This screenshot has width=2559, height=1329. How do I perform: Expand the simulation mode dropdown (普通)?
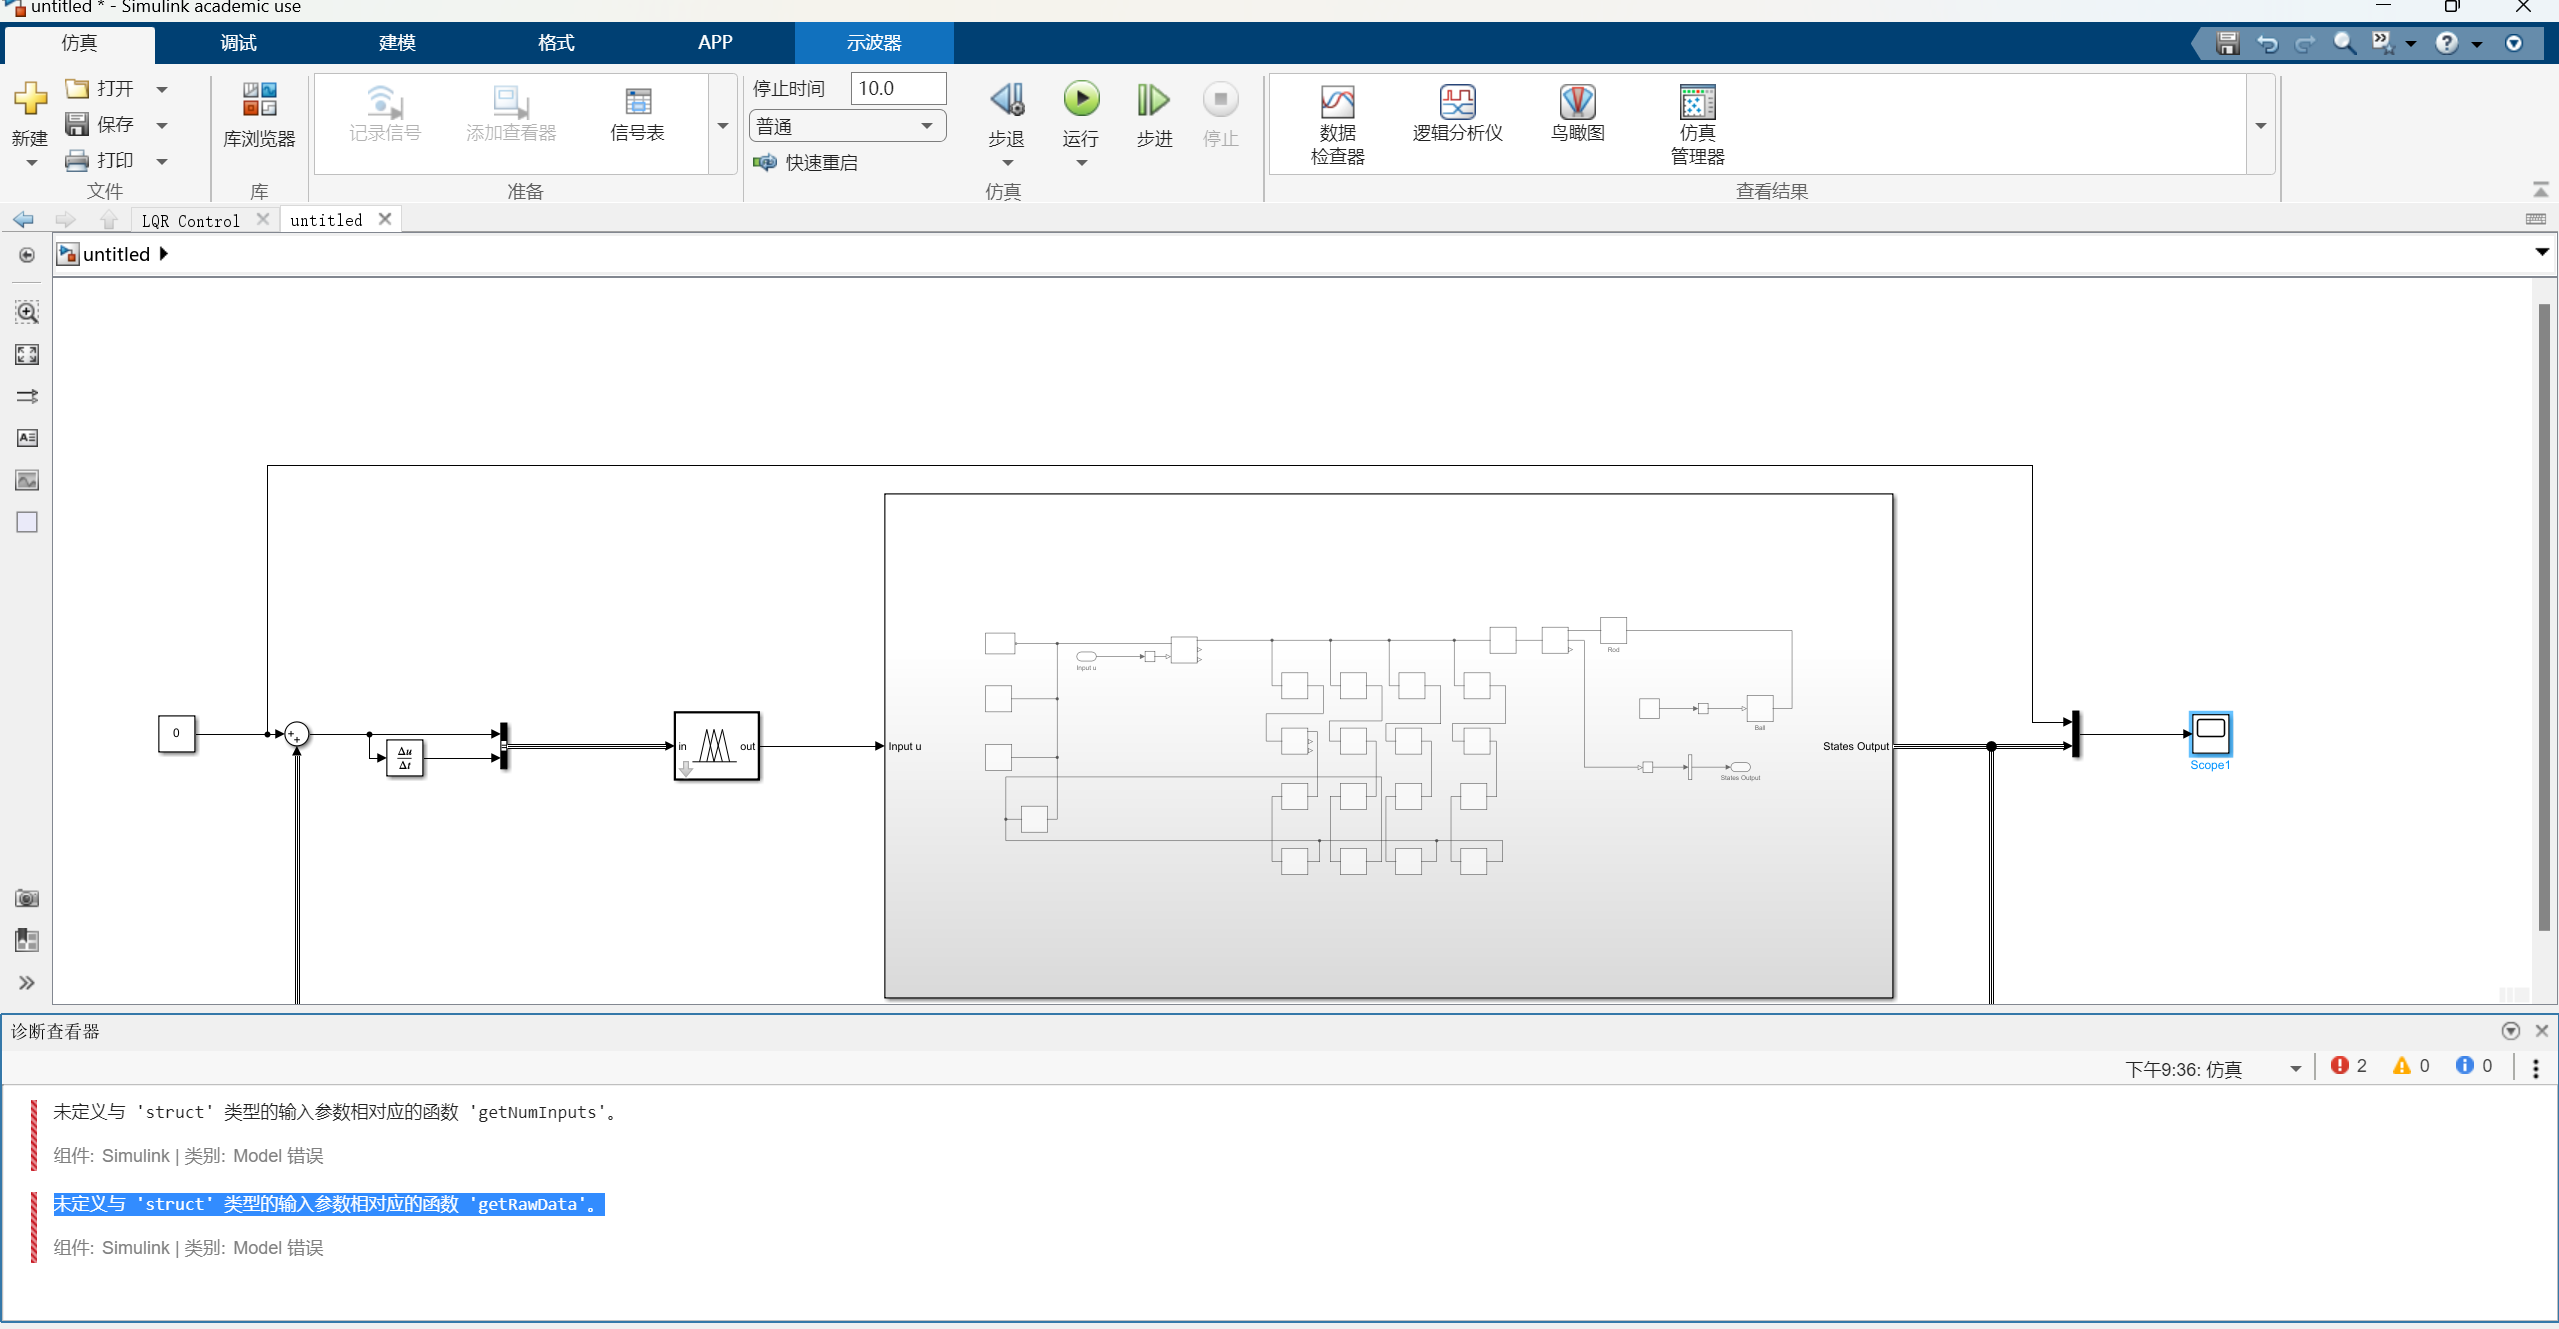[846, 126]
